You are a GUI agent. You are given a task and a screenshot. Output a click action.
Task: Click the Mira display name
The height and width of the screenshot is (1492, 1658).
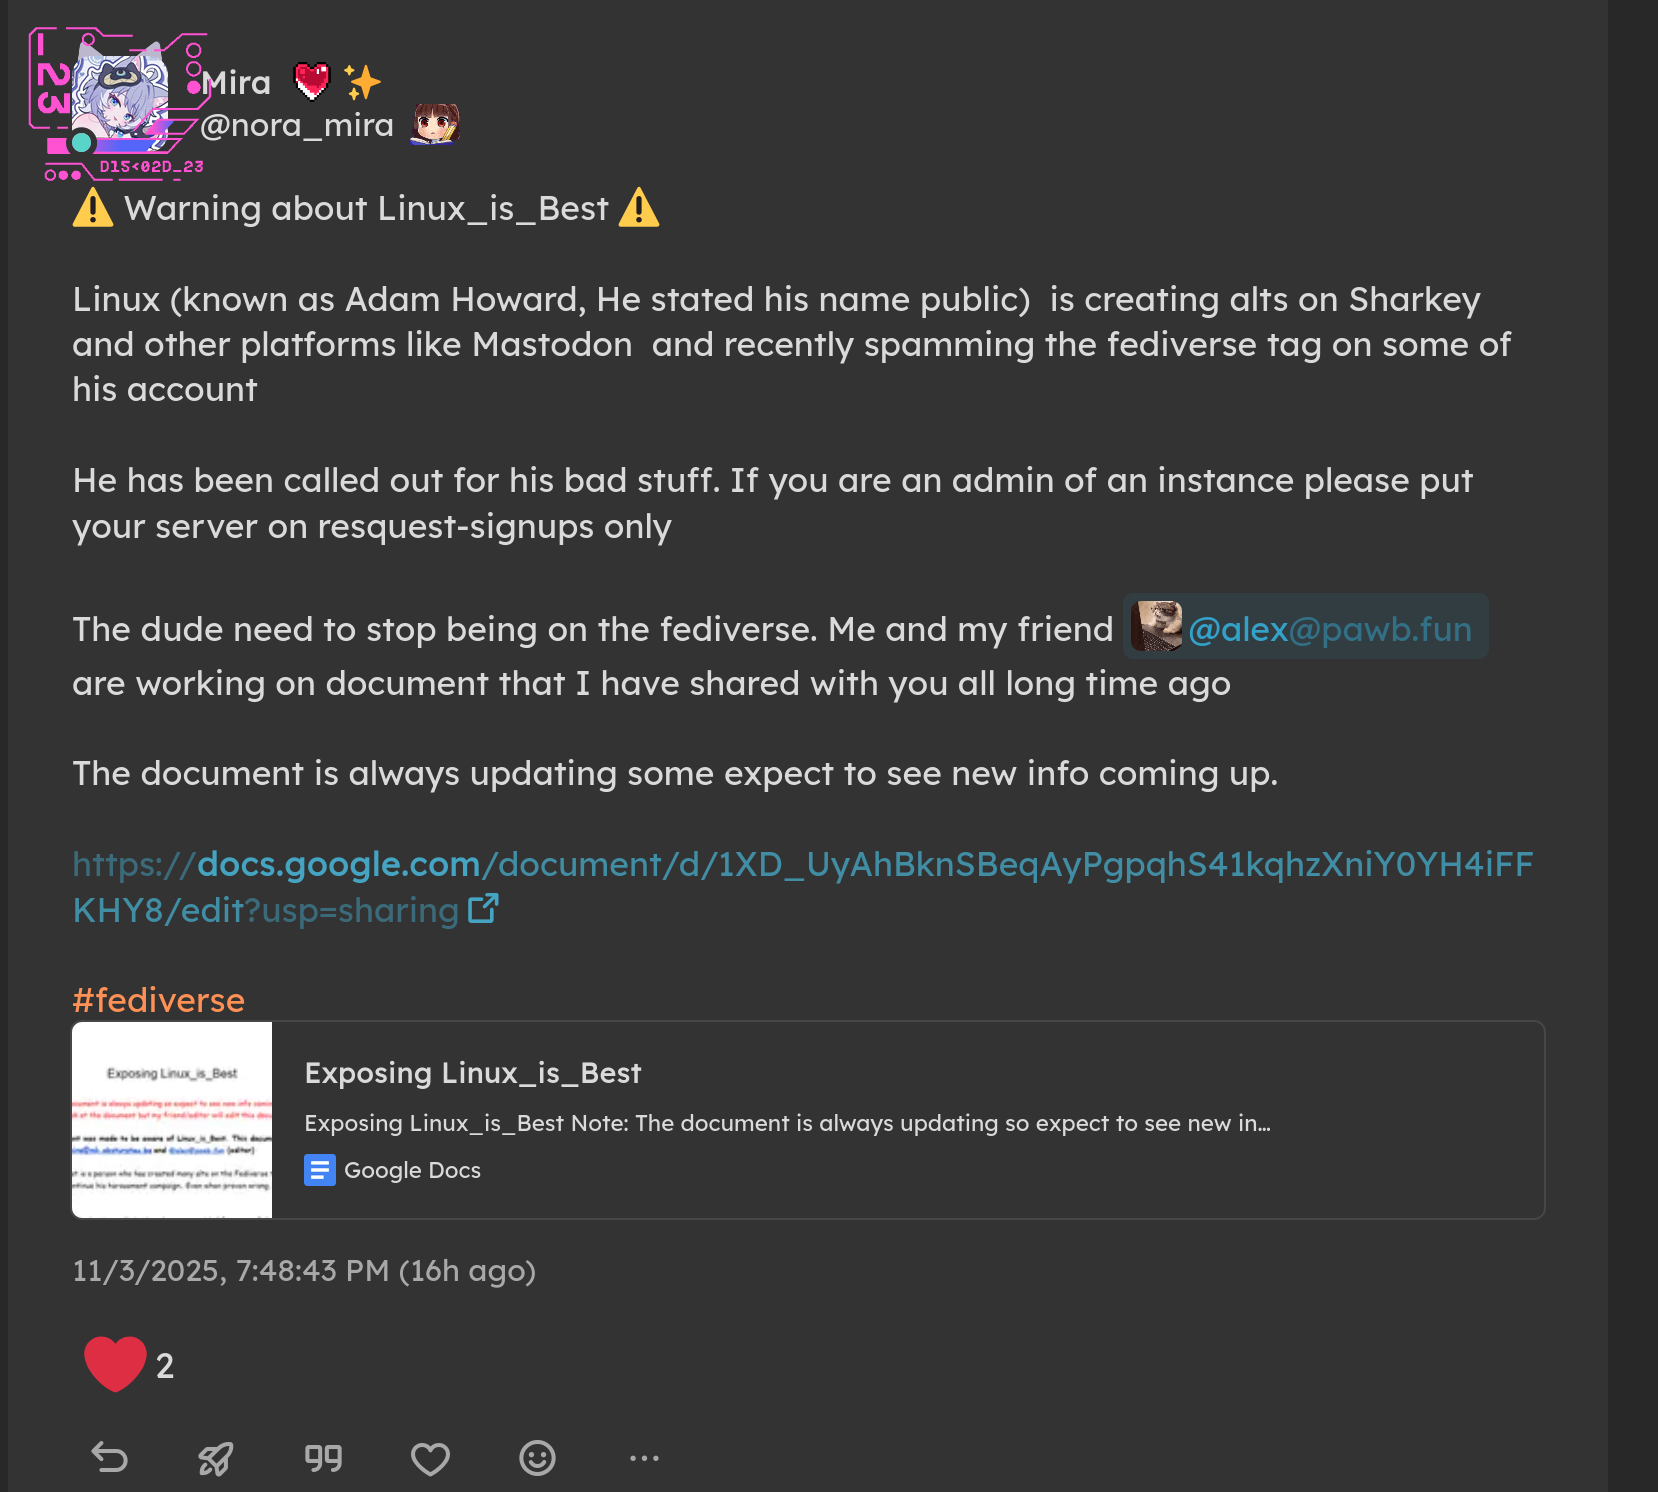tap(238, 83)
